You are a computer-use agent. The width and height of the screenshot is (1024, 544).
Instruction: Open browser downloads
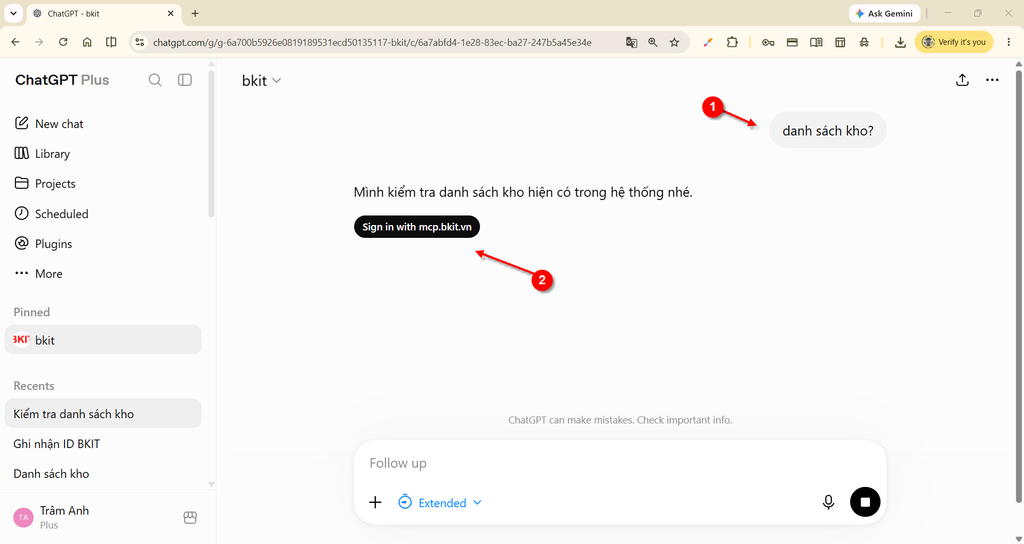point(900,42)
